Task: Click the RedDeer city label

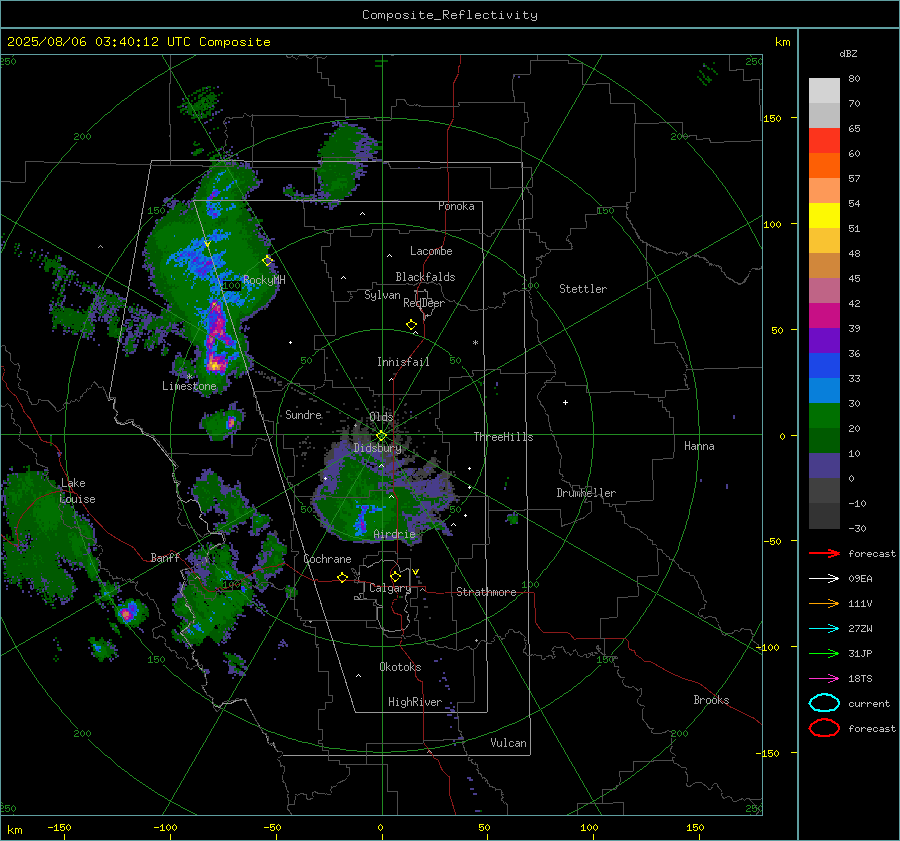Action: point(424,303)
